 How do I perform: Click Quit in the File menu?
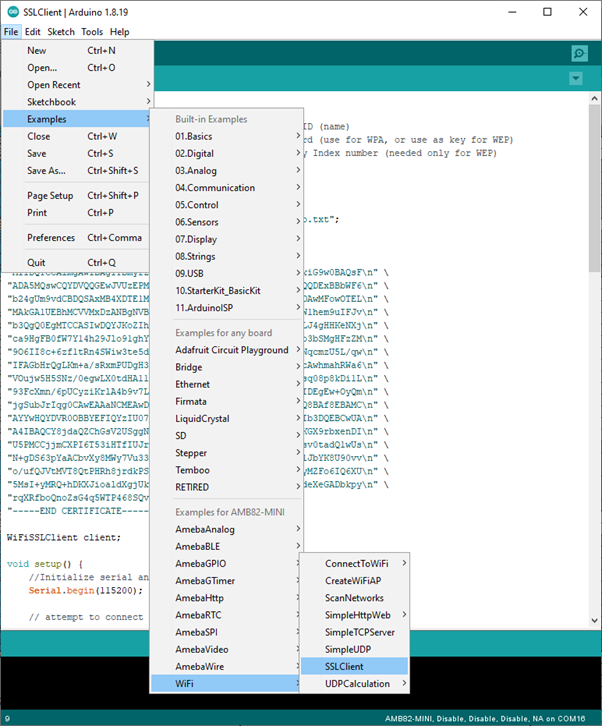[37, 263]
